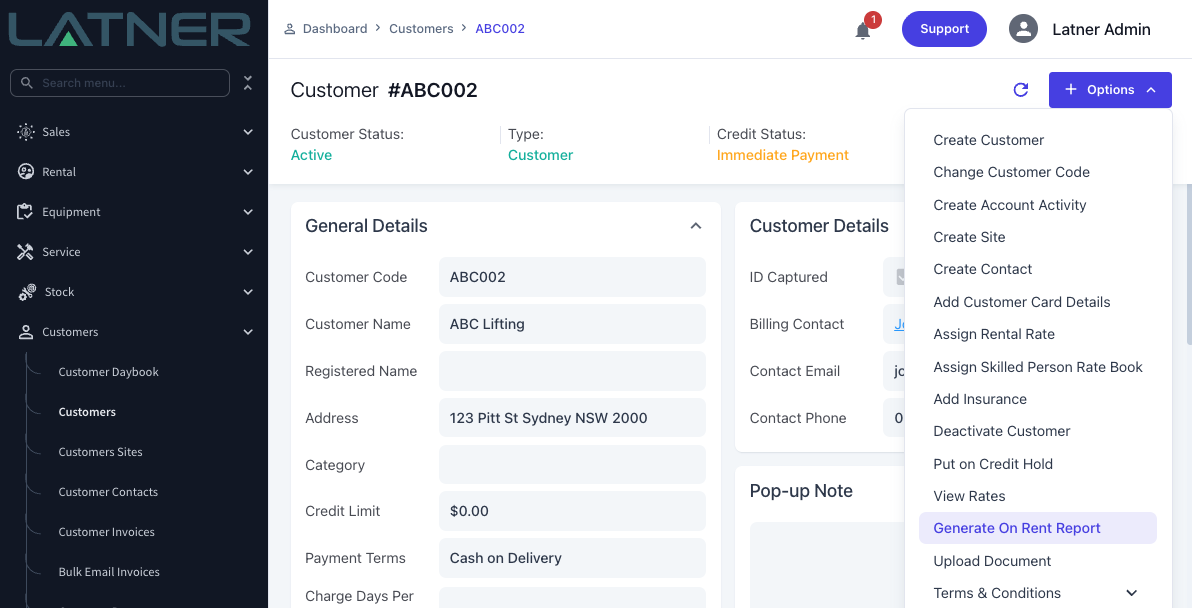1192x608 pixels.
Task: Click the Latner Admin avatar icon
Action: (x=1023, y=29)
